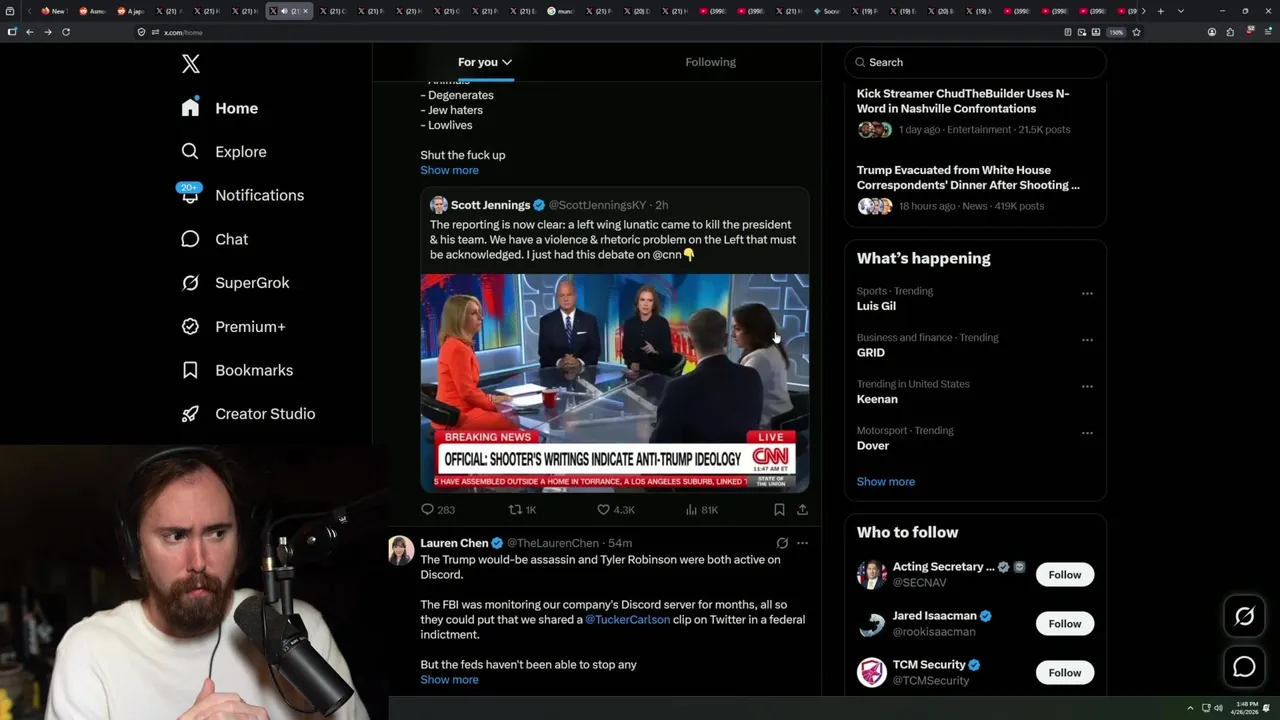This screenshot has width=1280, height=720.
Task: Open more options for Keenan trend
Action: tap(1087, 386)
